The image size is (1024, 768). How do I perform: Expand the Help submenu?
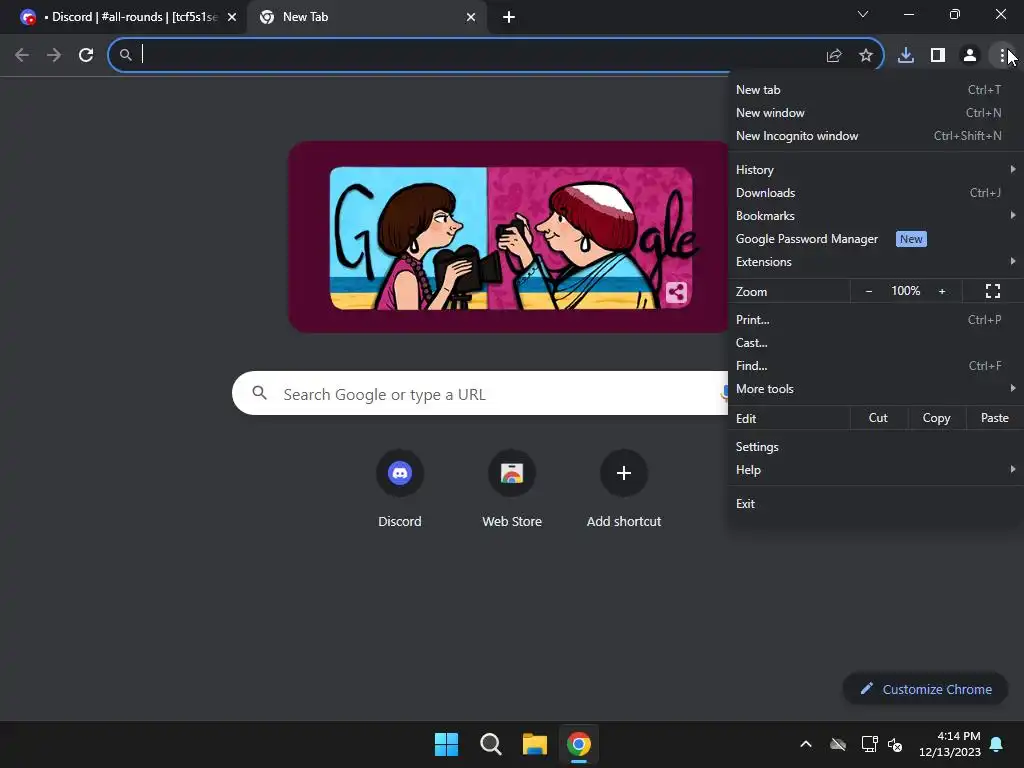875,470
